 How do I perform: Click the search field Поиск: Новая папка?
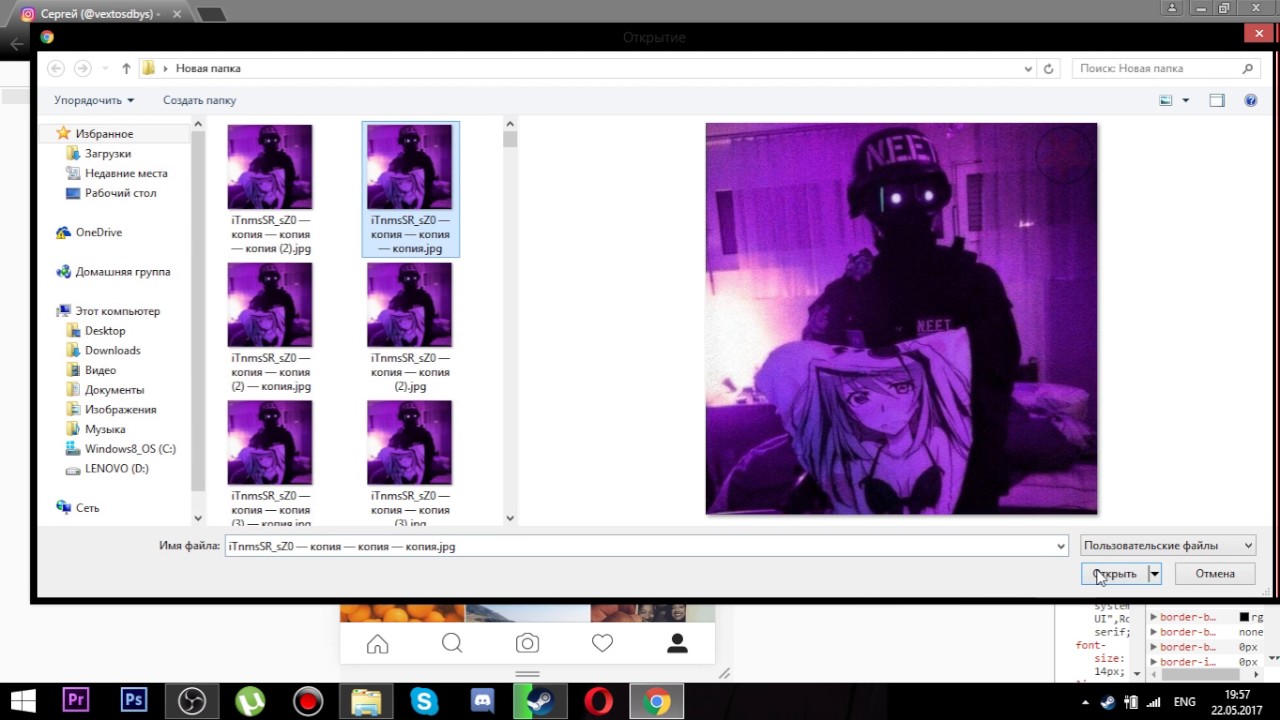point(1165,68)
